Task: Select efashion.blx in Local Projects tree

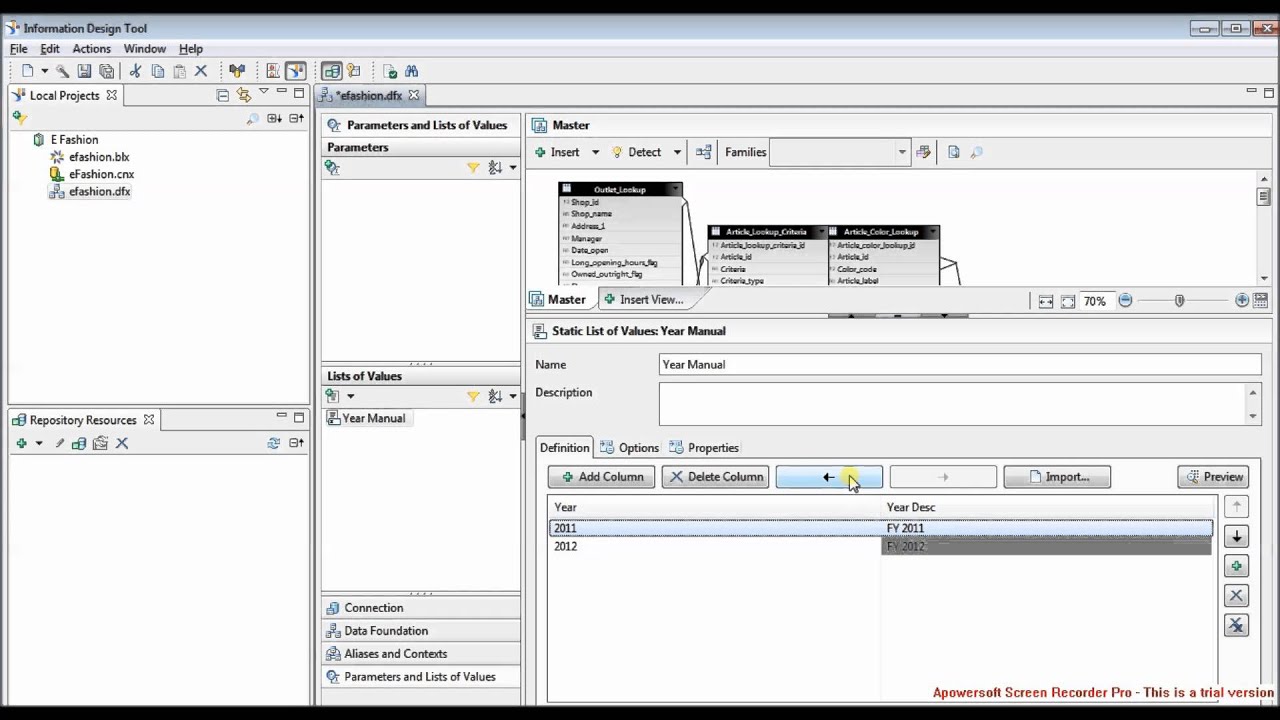Action: (99, 157)
